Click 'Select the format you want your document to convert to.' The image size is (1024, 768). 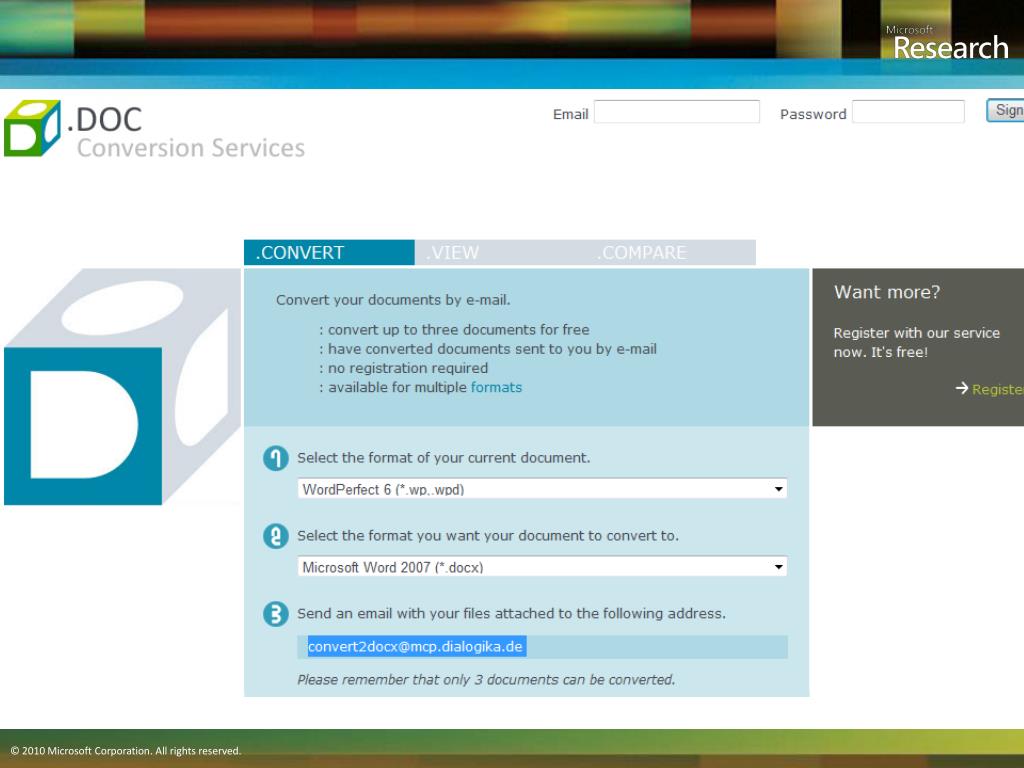488,536
